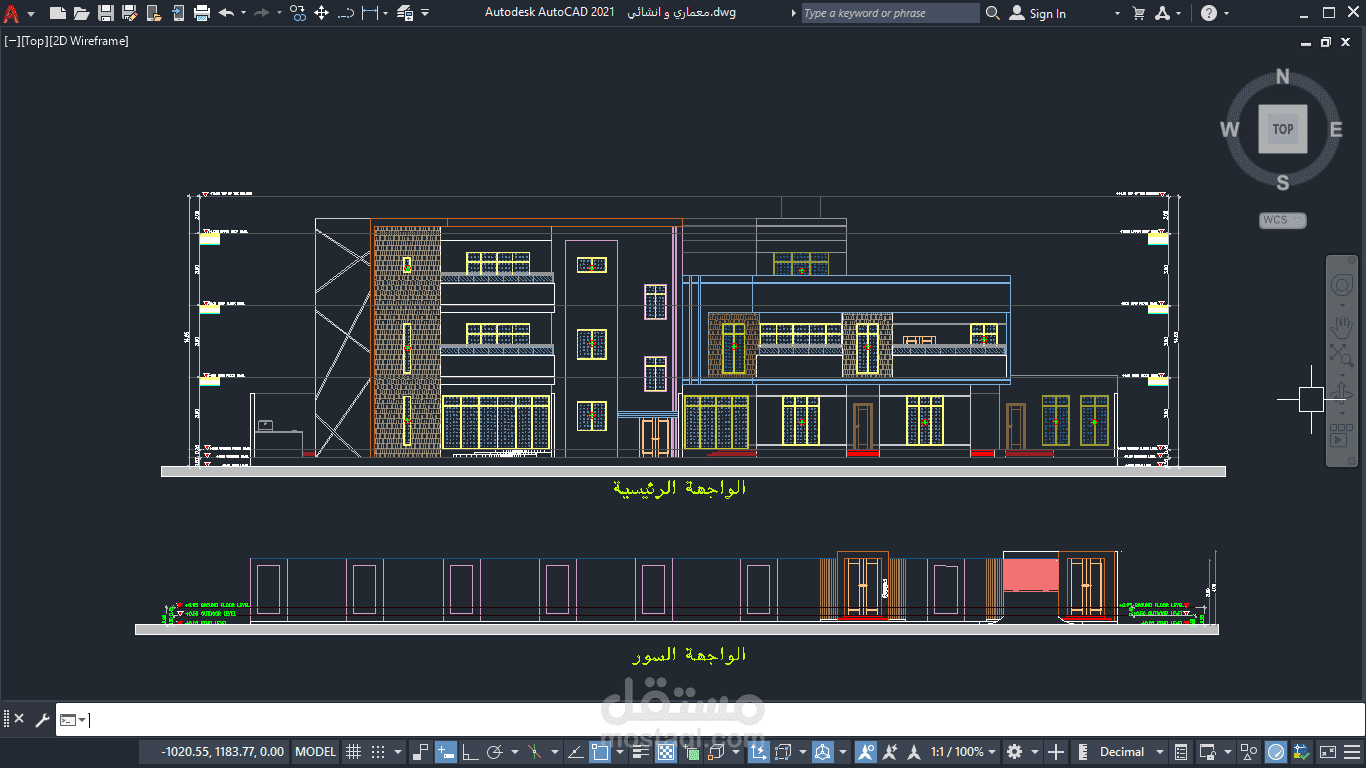Open the Autodesk App Store cart
The width and height of the screenshot is (1366, 768).
(1138, 14)
